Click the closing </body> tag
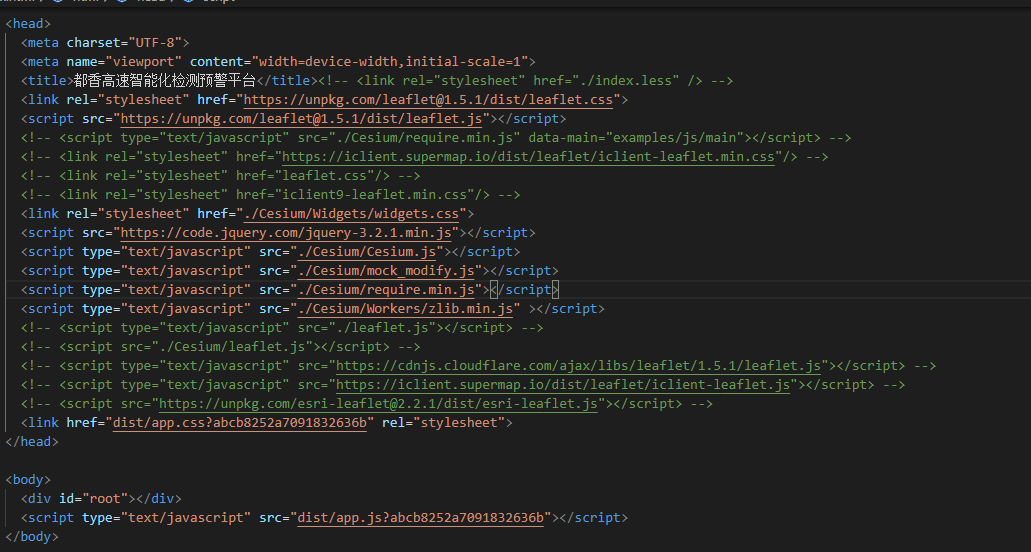 click(x=32, y=538)
